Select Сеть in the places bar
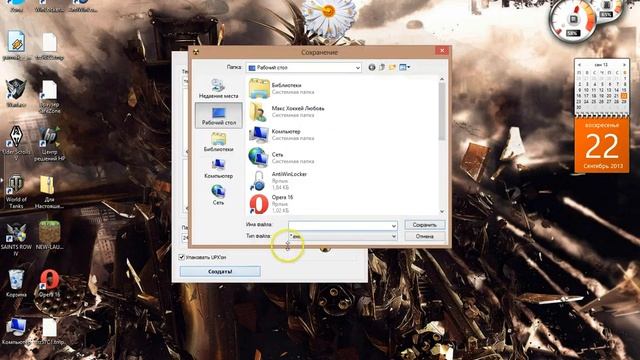This screenshot has width=640, height=360. click(218, 195)
